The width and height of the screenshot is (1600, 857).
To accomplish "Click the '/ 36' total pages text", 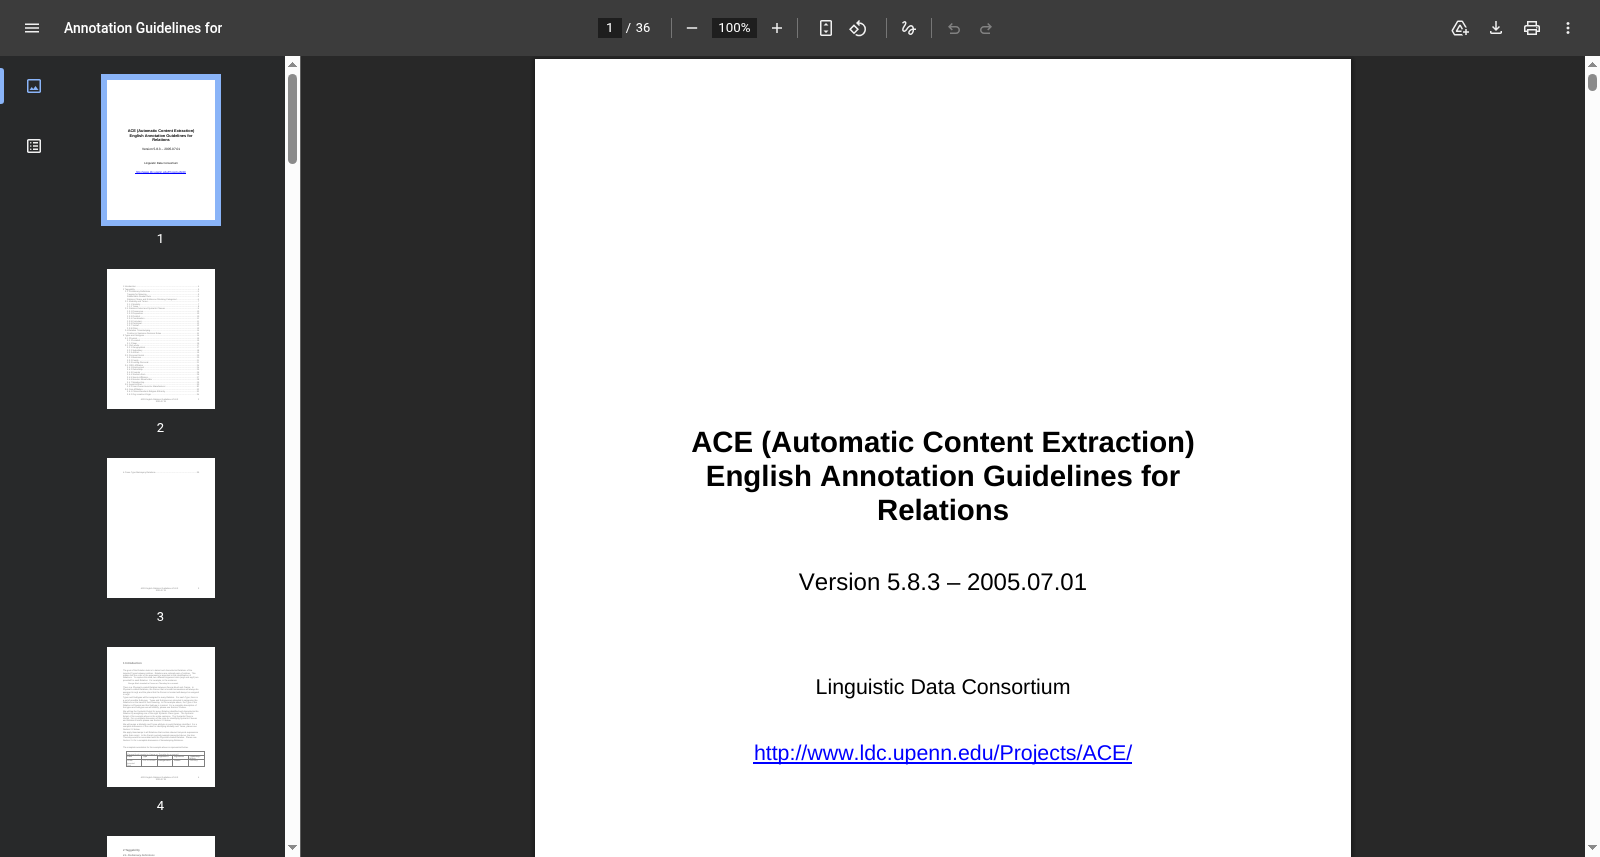I will [638, 28].
